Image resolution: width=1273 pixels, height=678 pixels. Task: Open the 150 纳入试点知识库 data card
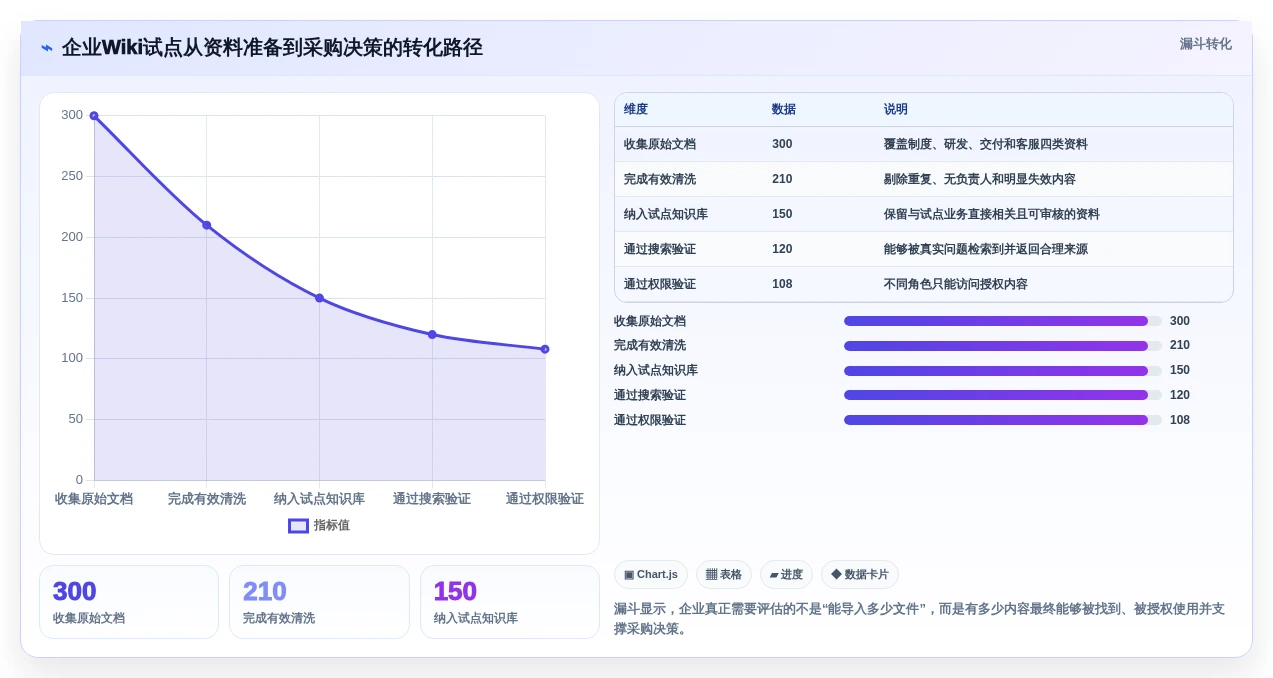pyautogui.click(x=510, y=602)
